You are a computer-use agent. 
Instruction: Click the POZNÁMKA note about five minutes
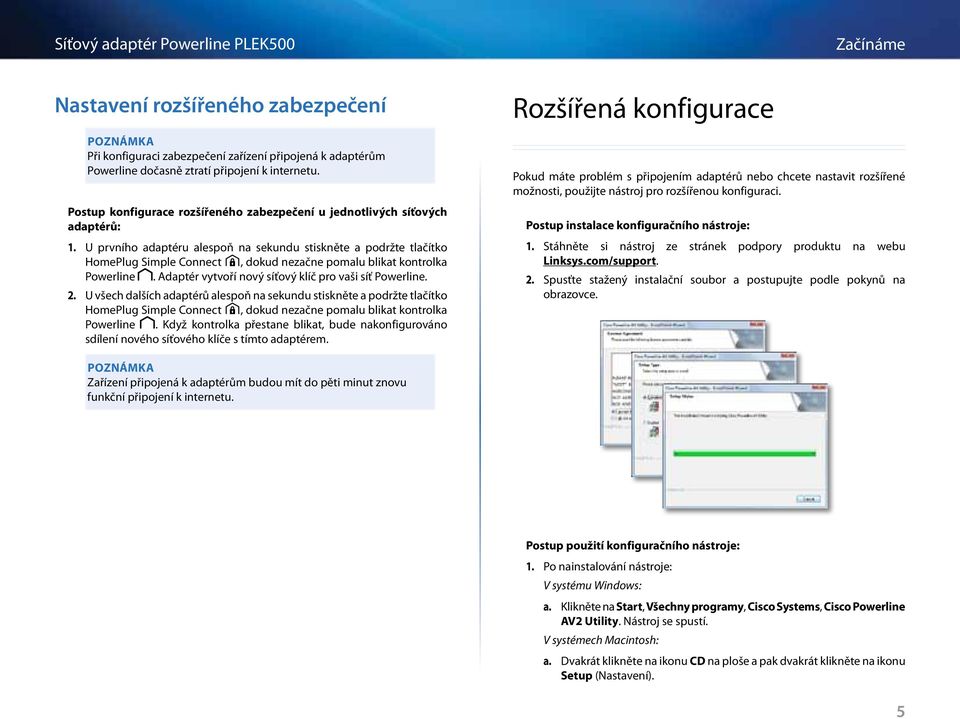pyautogui.click(x=260, y=382)
